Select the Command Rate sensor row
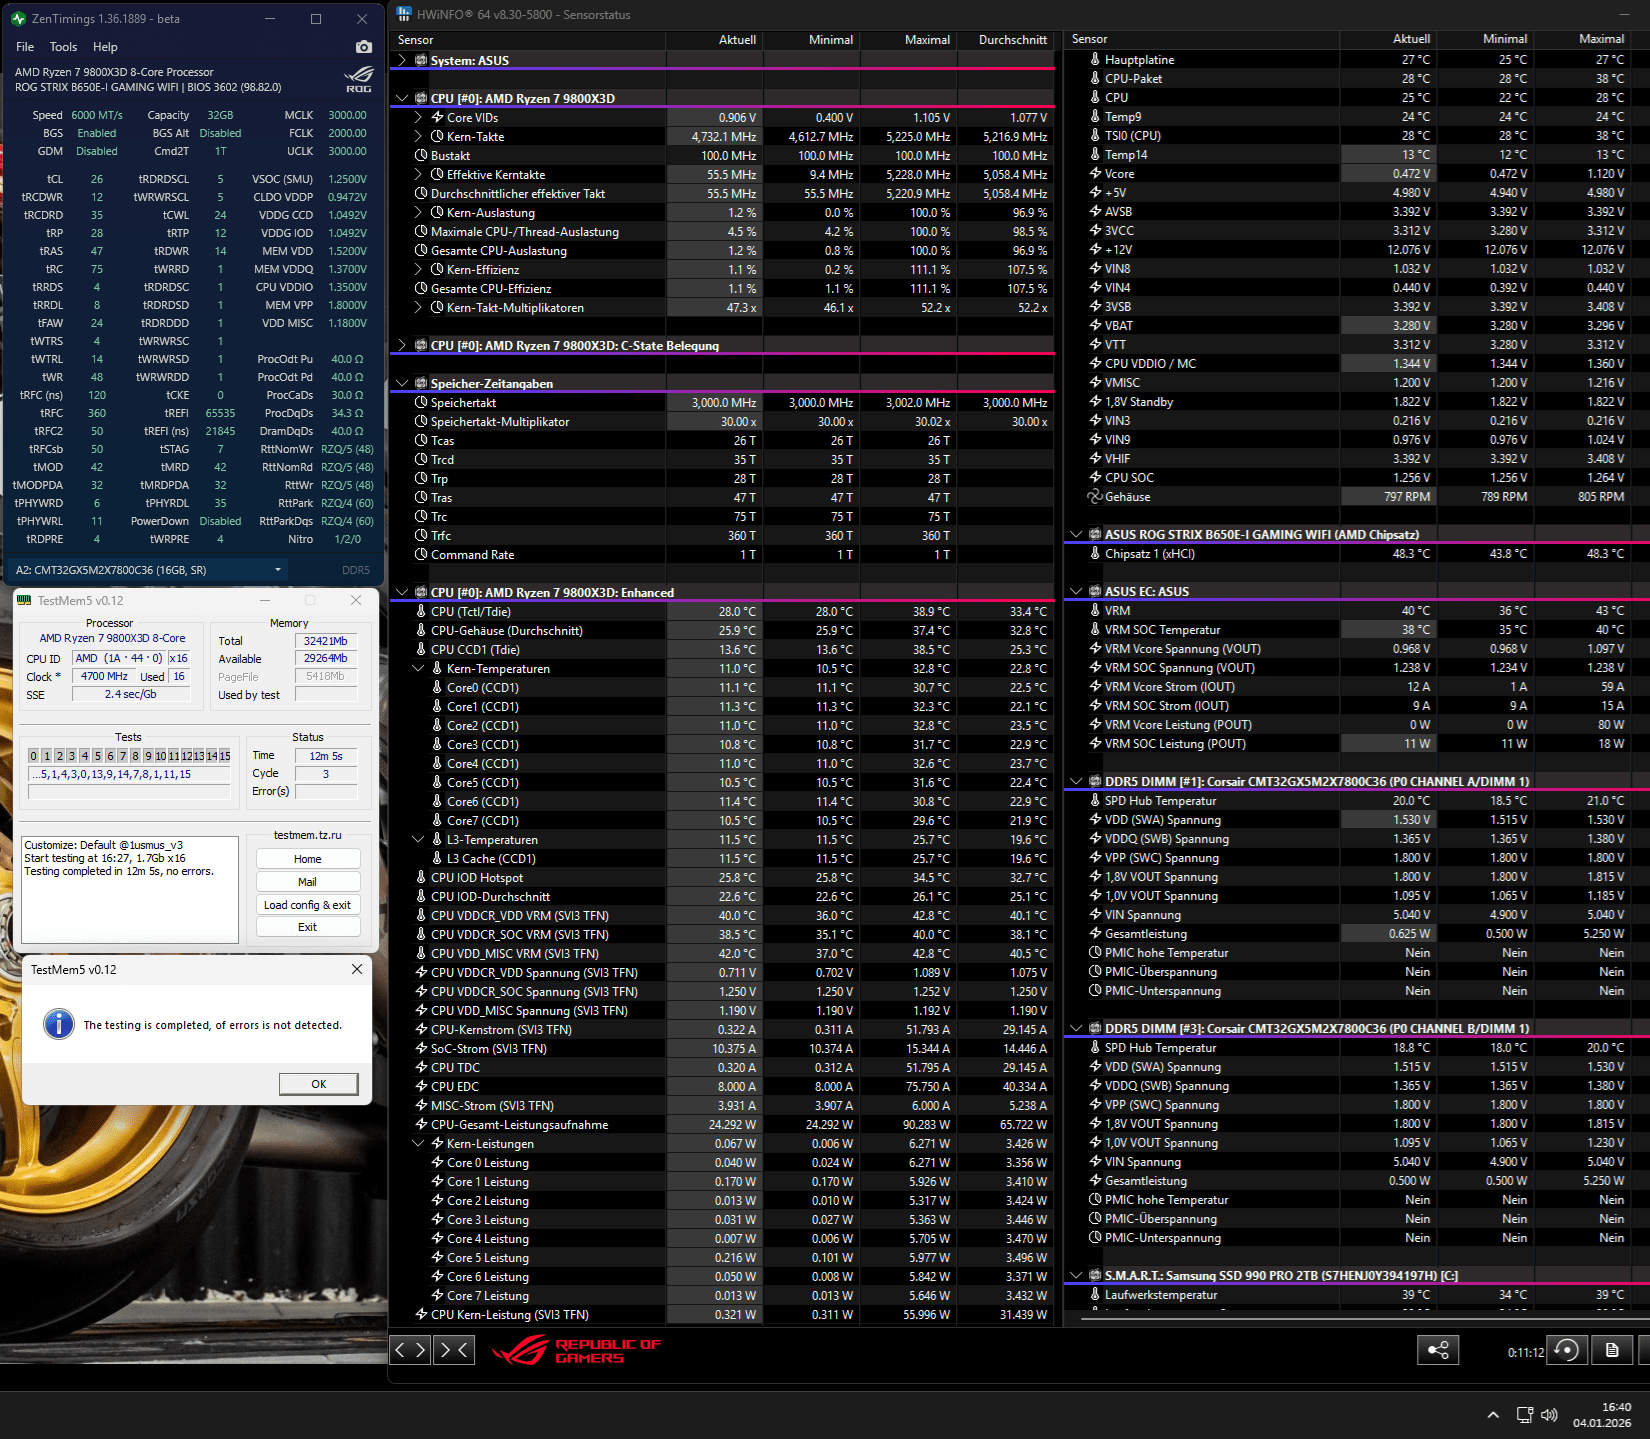The width and height of the screenshot is (1650, 1439). [x=721, y=554]
